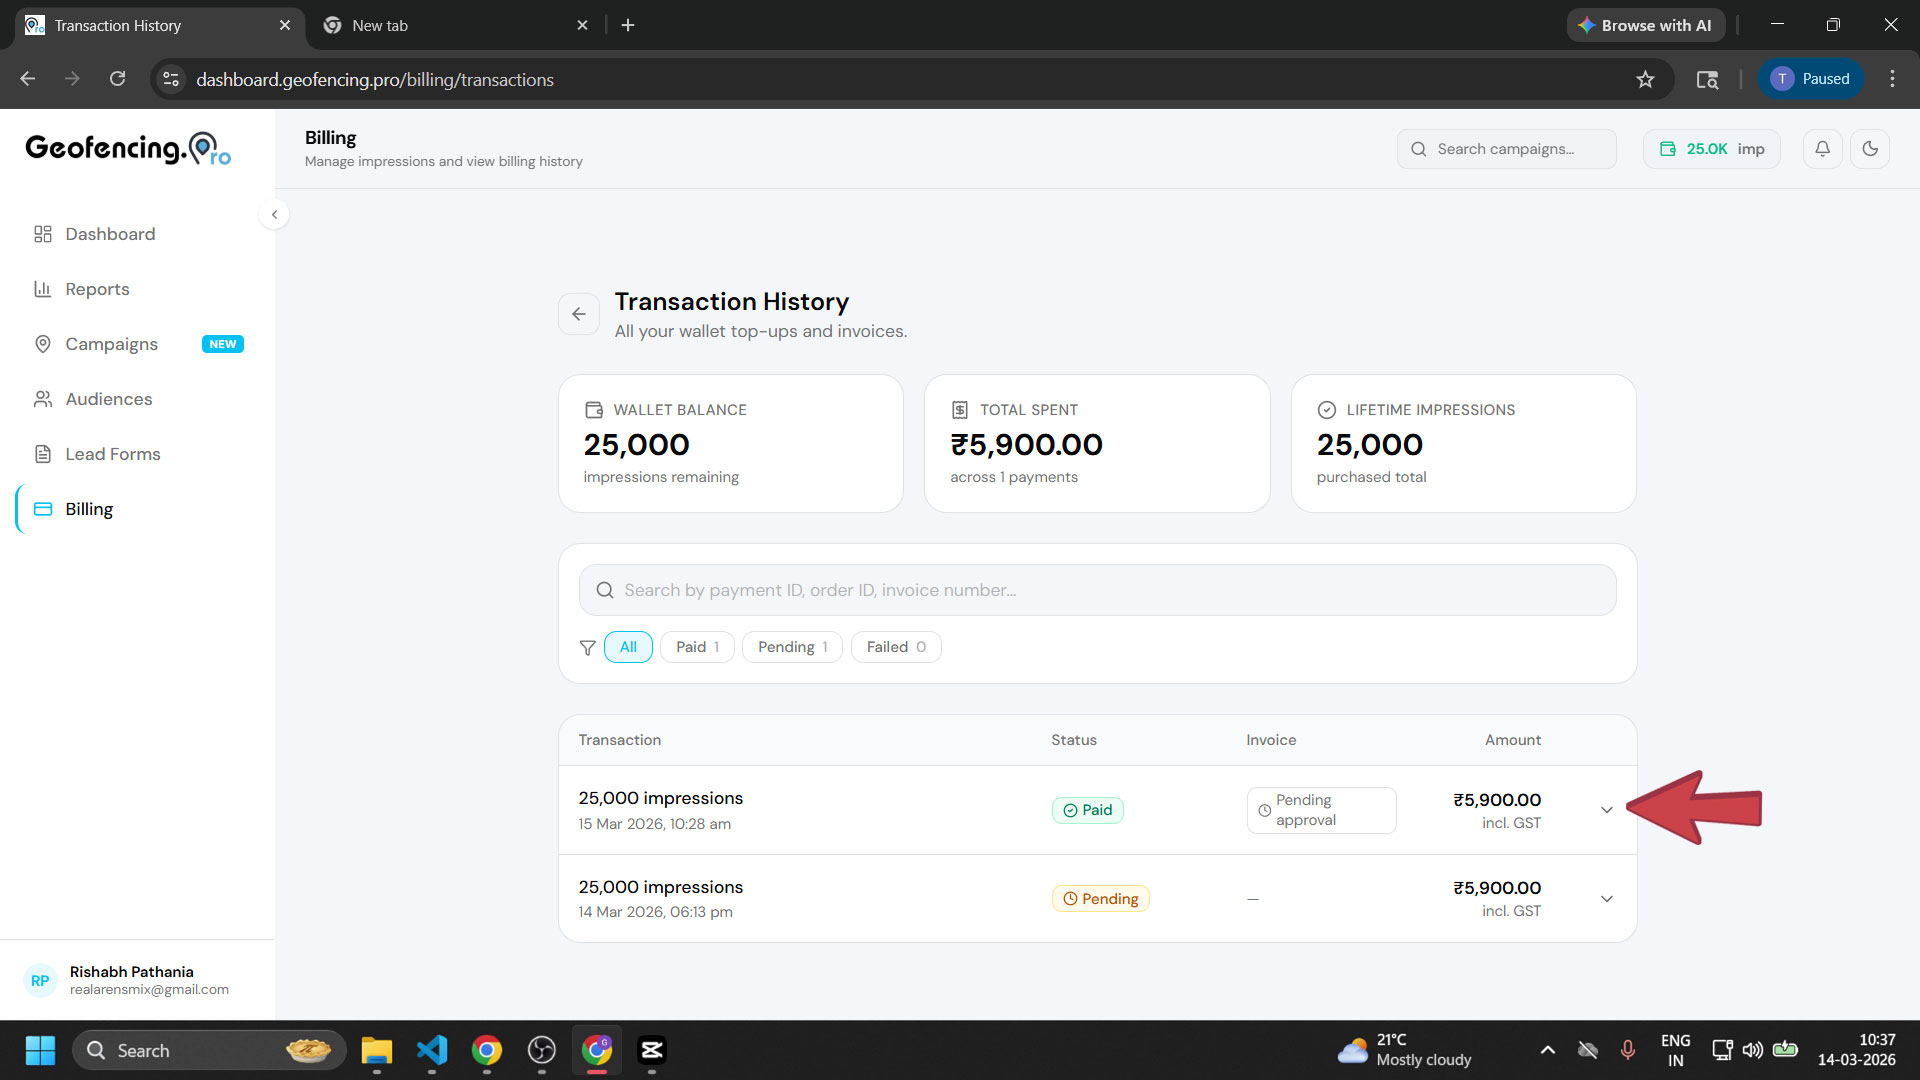
Task: Open the Chrome three-dot menu
Action: (x=1892, y=79)
